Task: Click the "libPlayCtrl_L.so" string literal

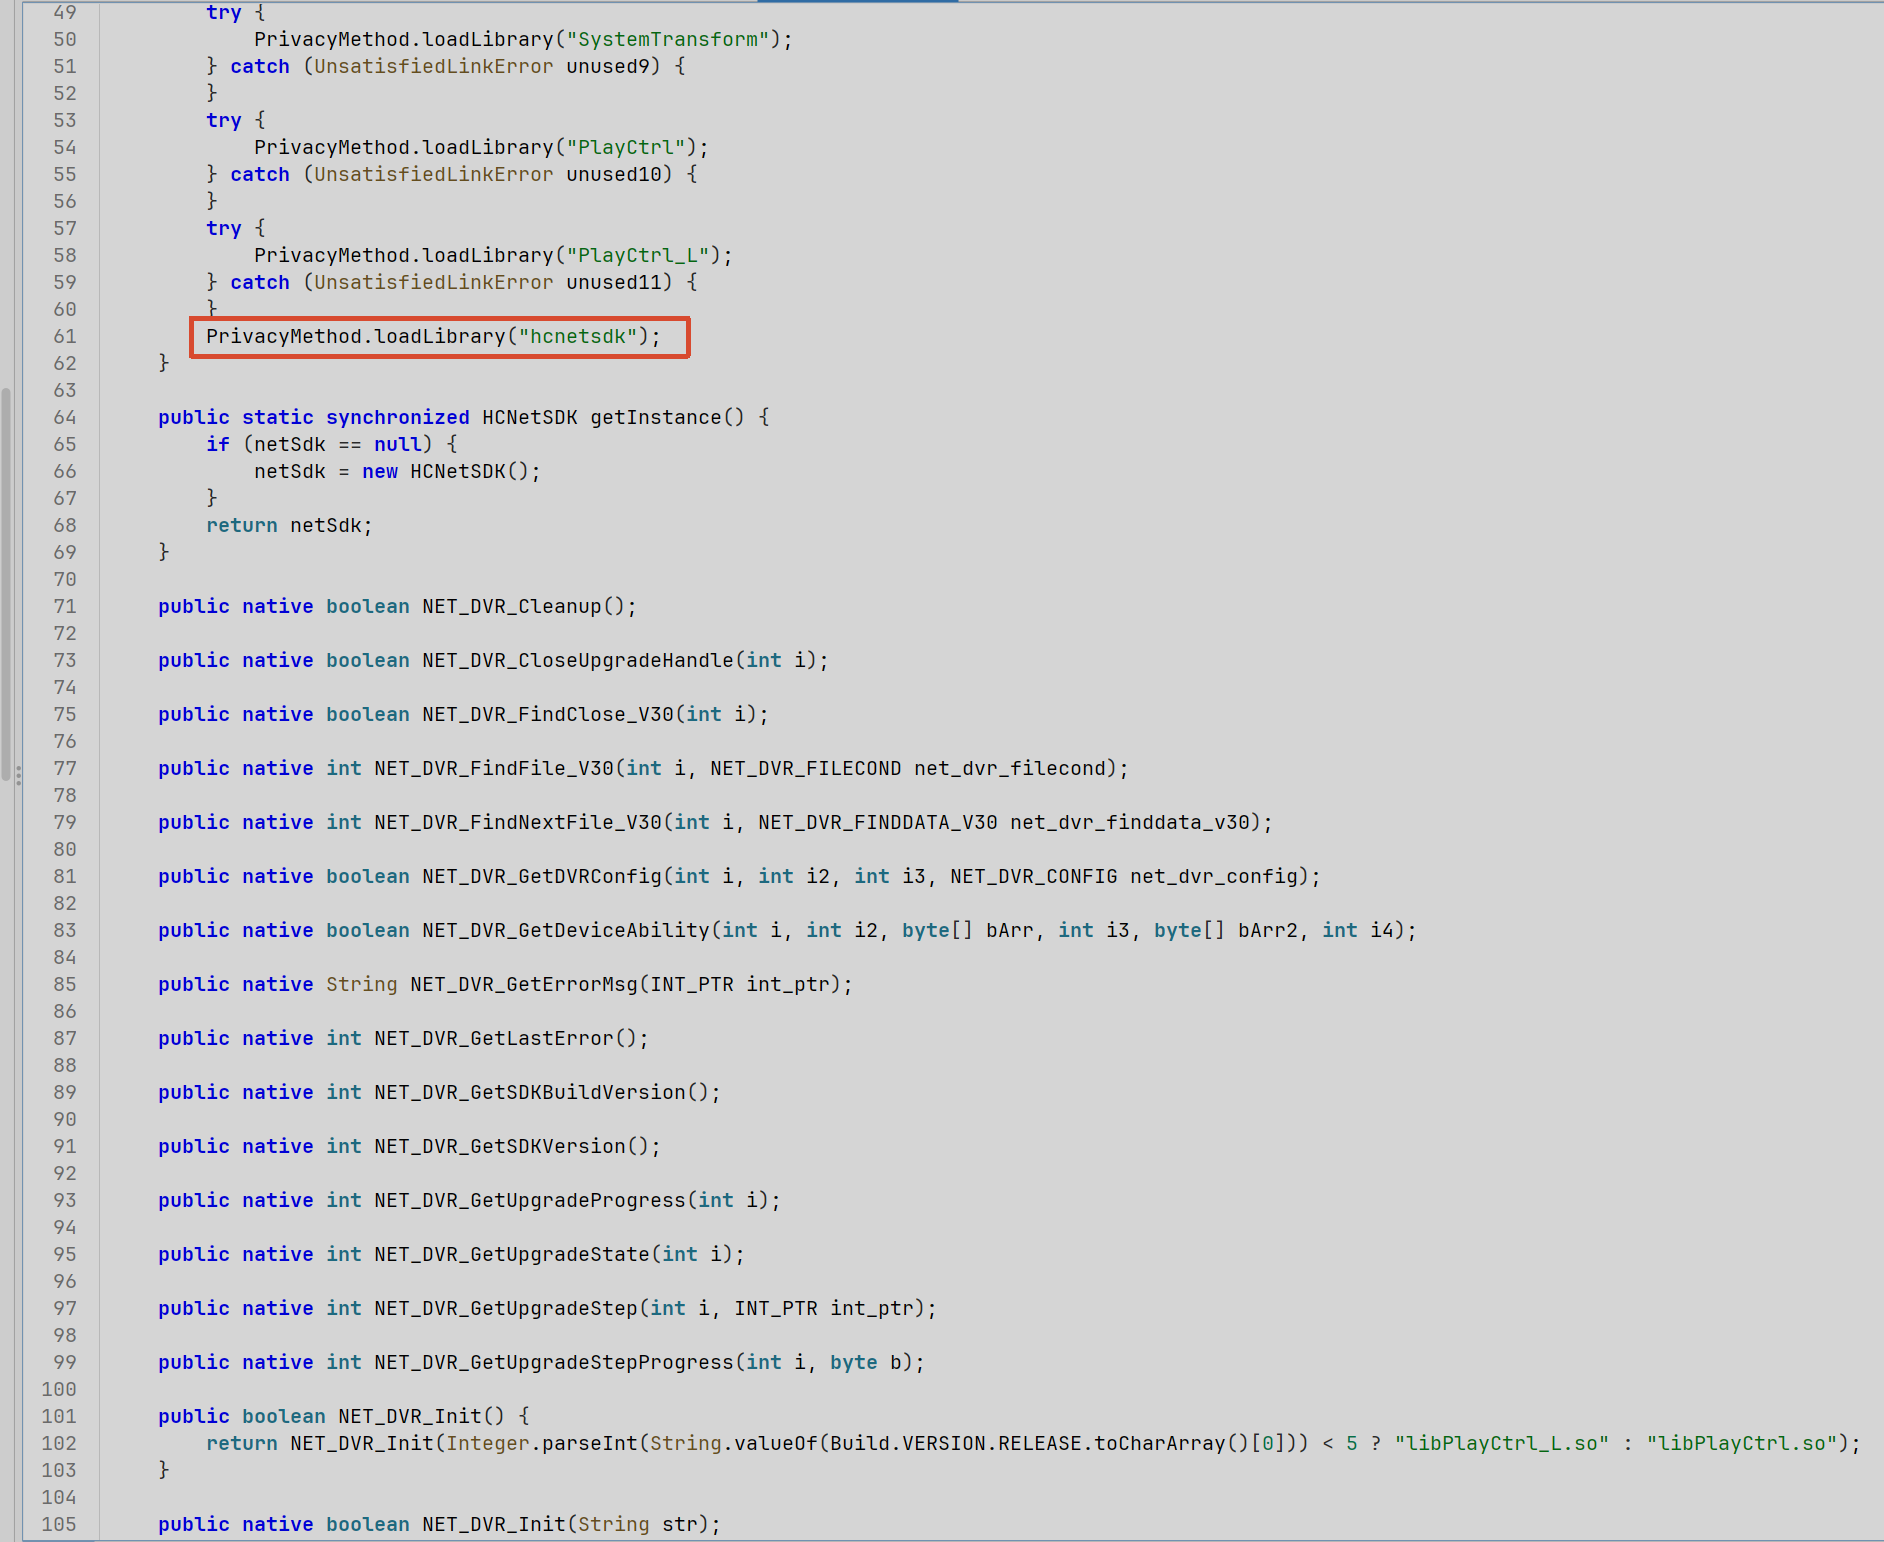Action: 1501,1443
